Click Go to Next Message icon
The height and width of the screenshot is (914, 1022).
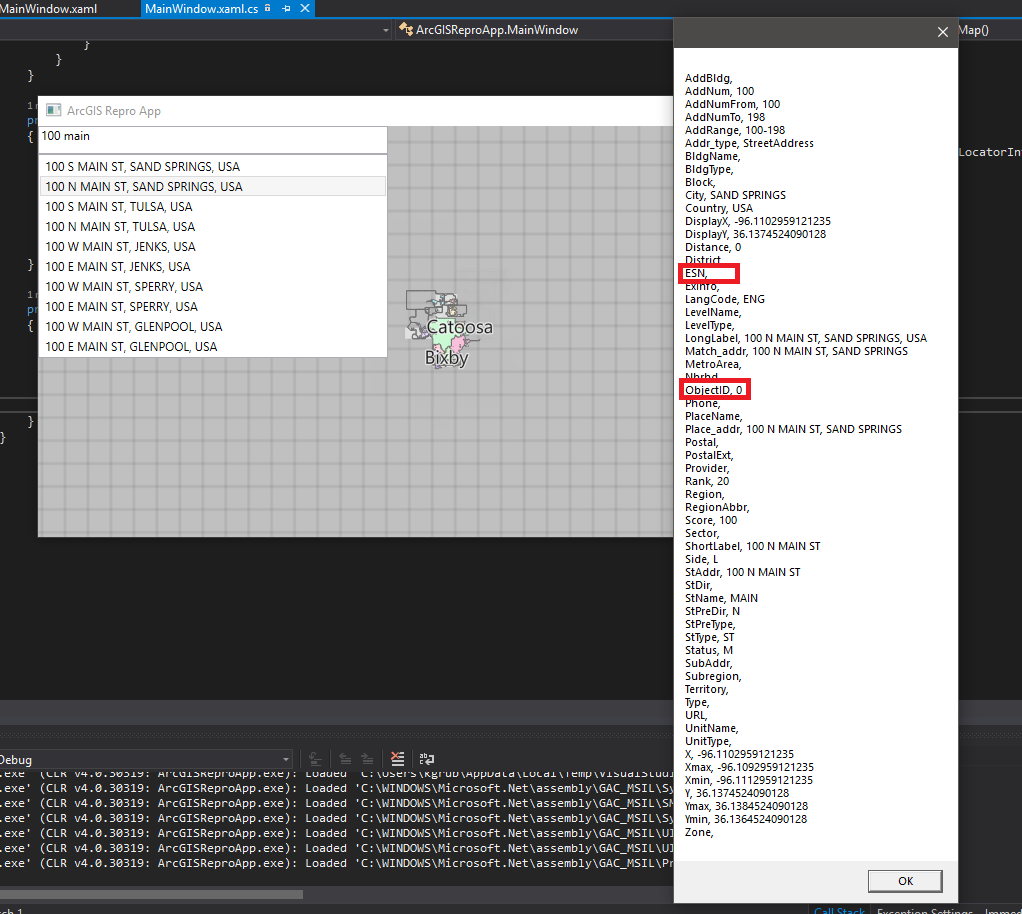click(x=368, y=759)
